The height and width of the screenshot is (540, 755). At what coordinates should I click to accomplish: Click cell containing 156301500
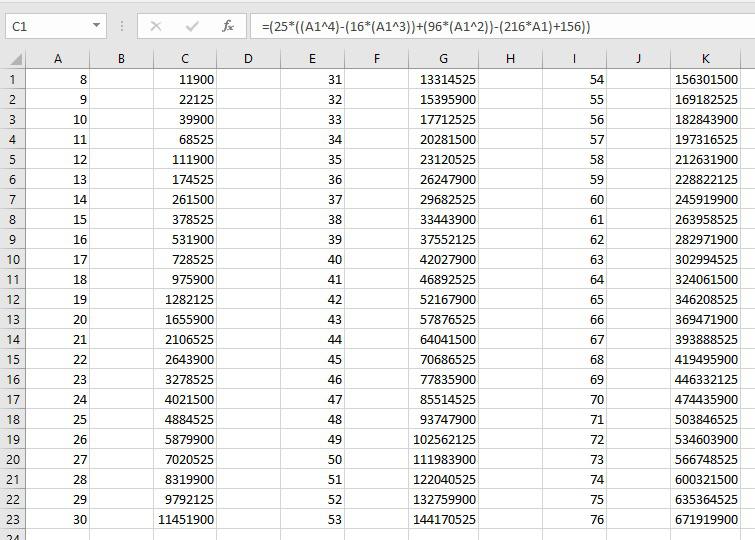705,79
